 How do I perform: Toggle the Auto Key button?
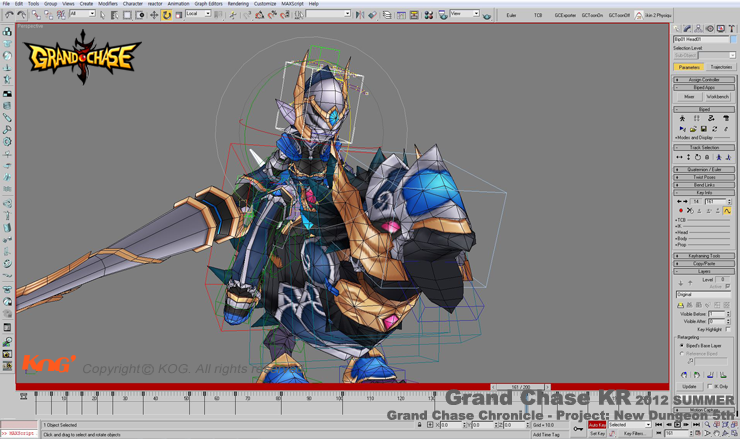click(596, 425)
